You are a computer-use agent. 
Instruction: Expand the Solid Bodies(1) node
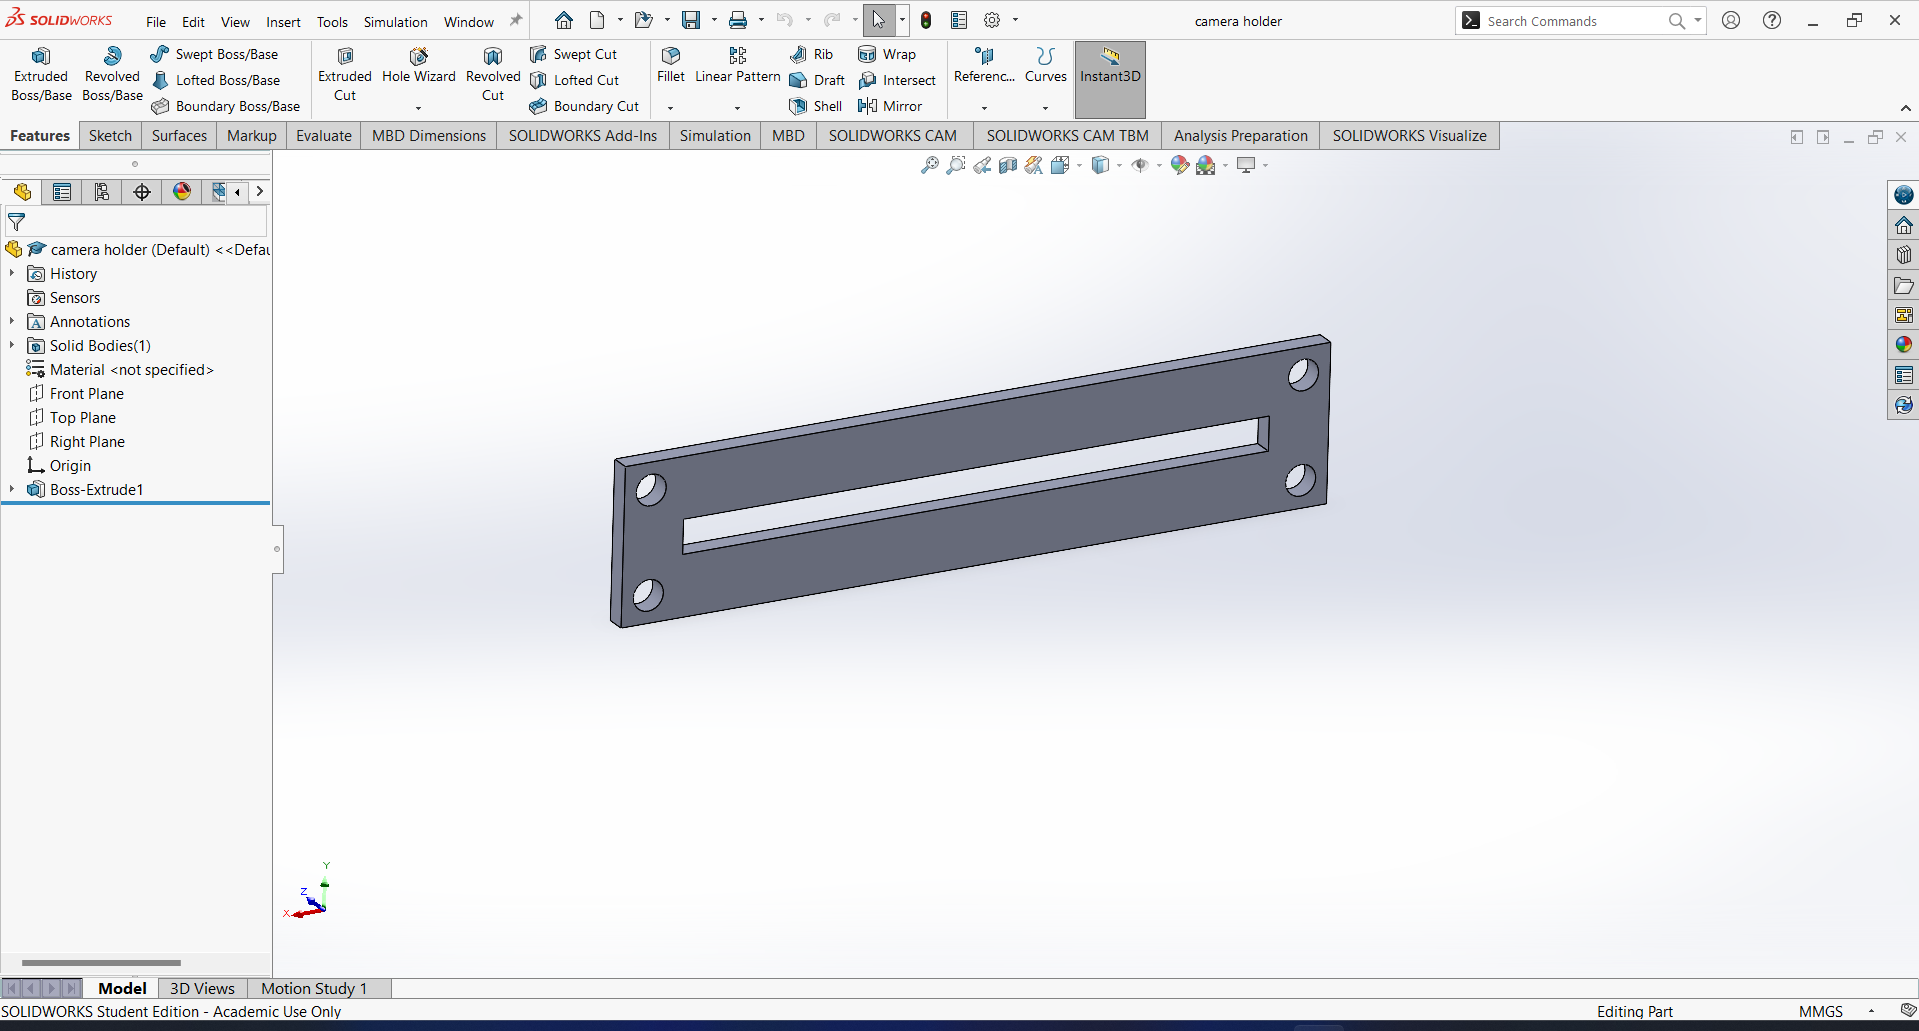[12, 345]
